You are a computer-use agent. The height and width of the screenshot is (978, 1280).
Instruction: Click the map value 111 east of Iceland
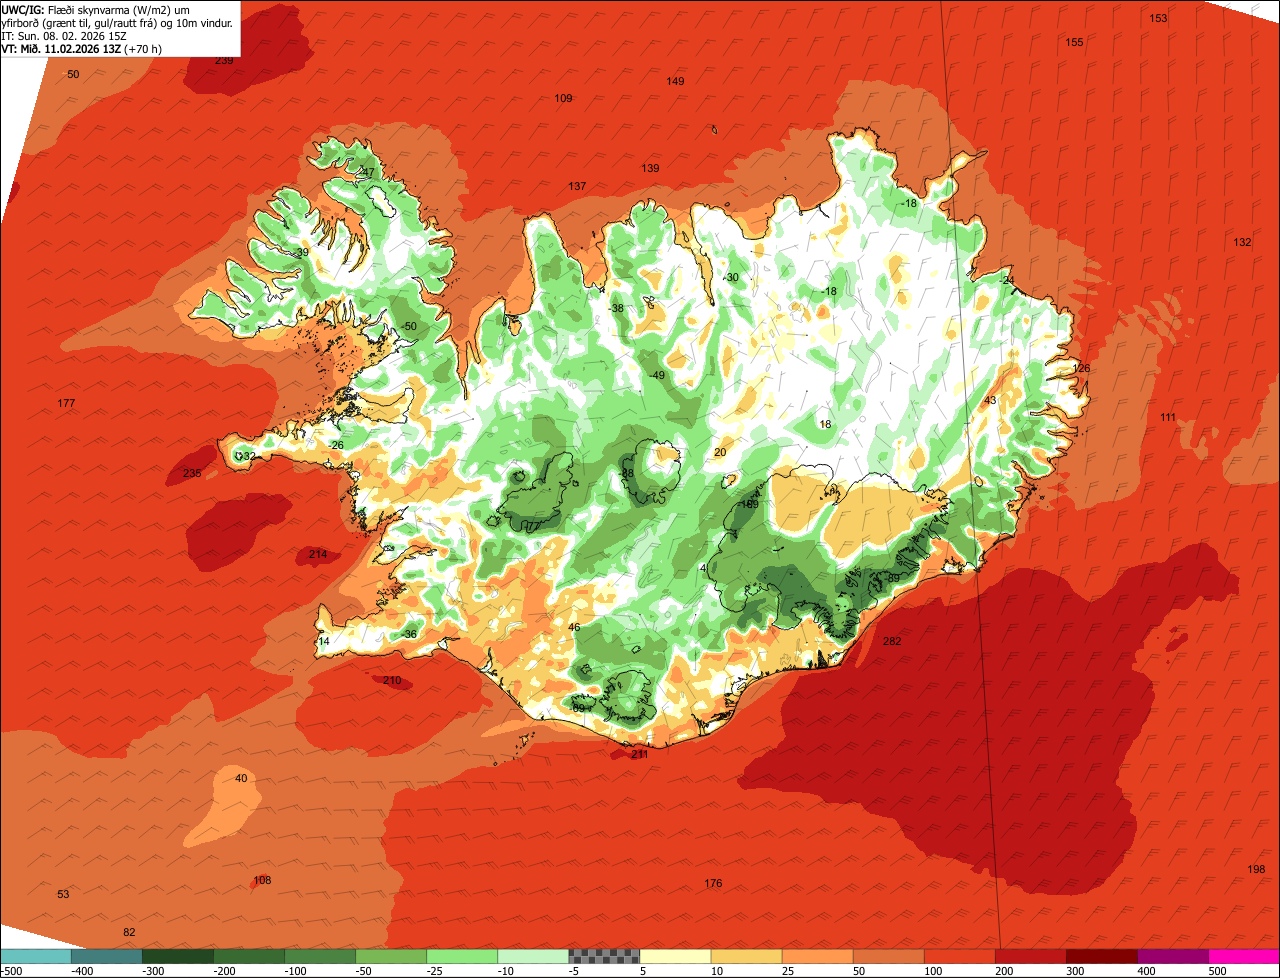1168,417
